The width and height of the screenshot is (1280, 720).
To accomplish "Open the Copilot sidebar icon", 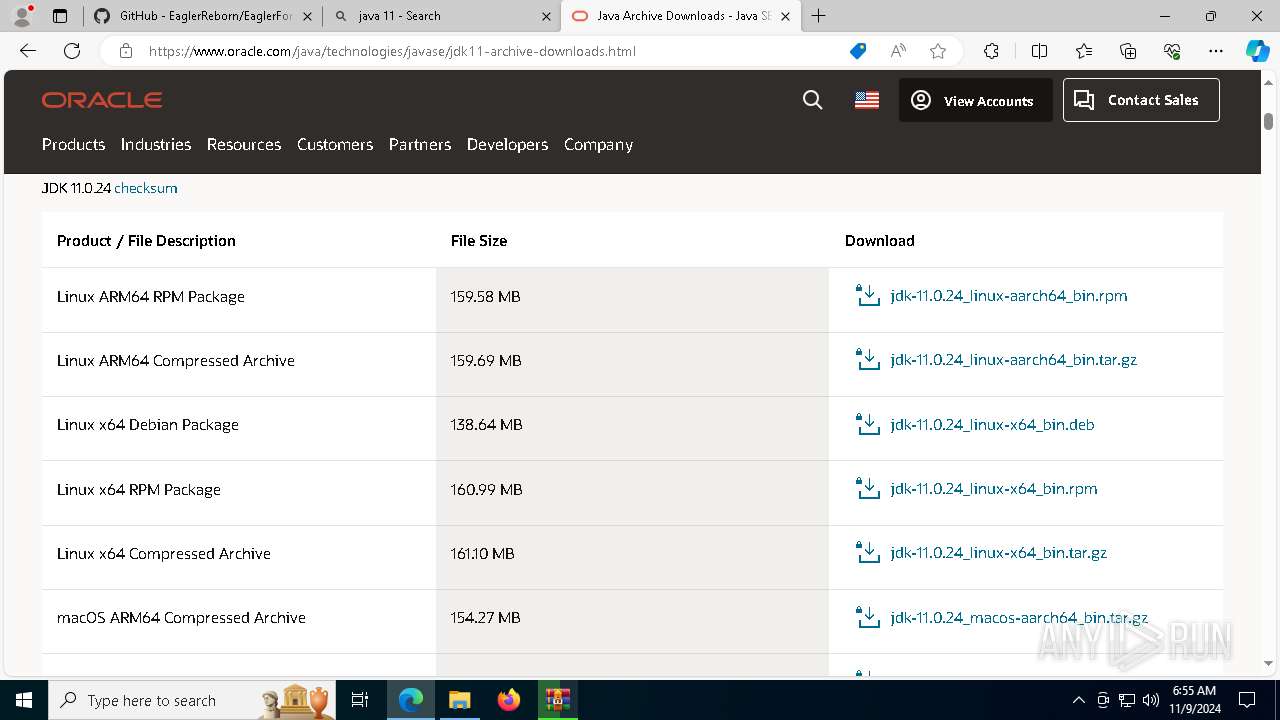I will pyautogui.click(x=1257, y=51).
